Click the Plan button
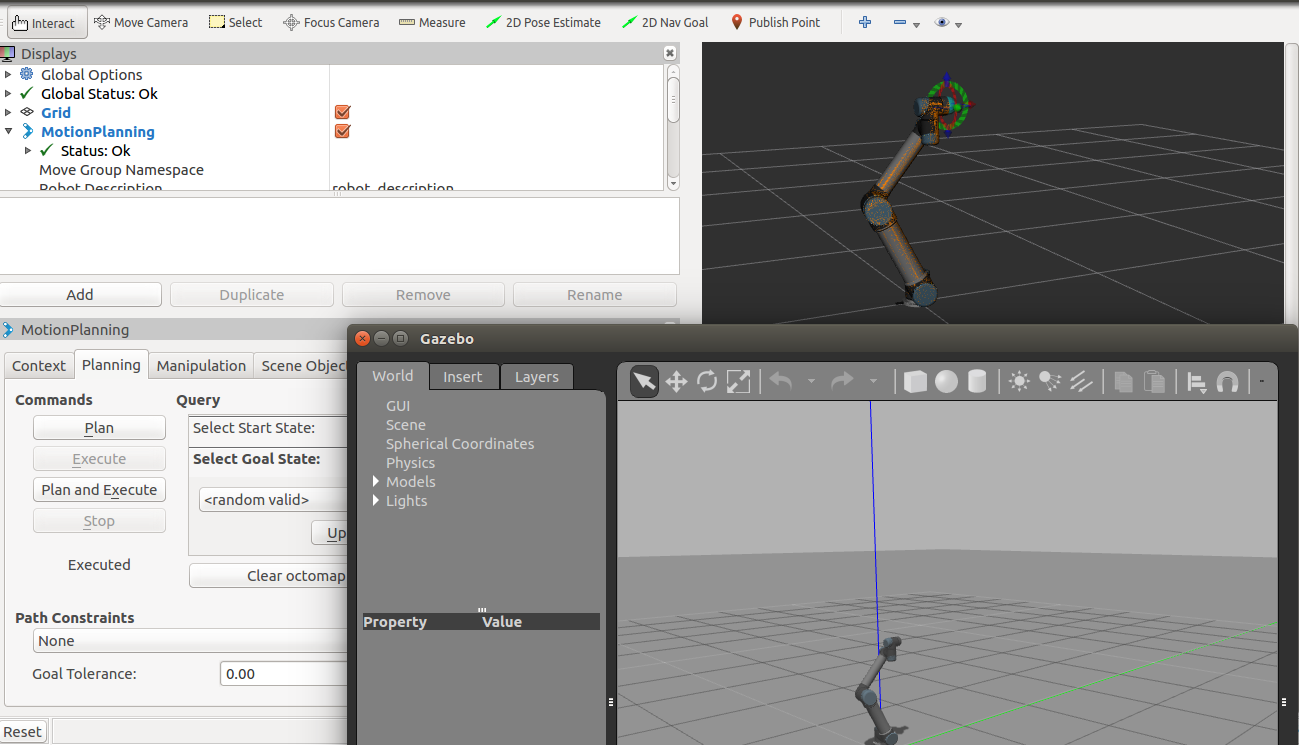Screen dimensions: 1299x745 tap(99, 428)
